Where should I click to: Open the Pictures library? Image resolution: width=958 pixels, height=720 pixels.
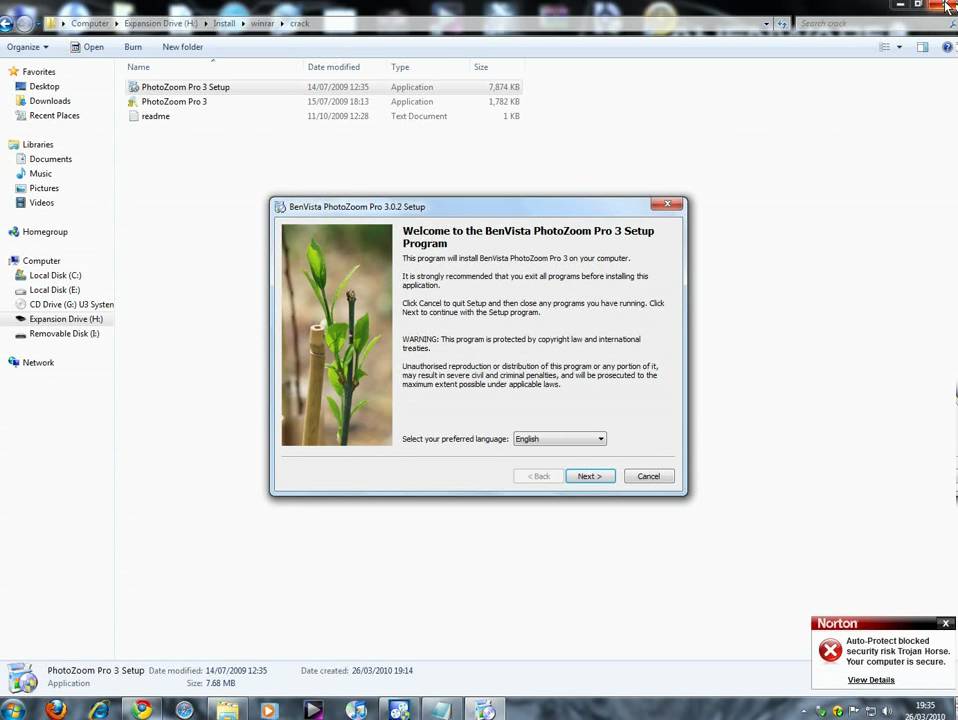point(44,188)
